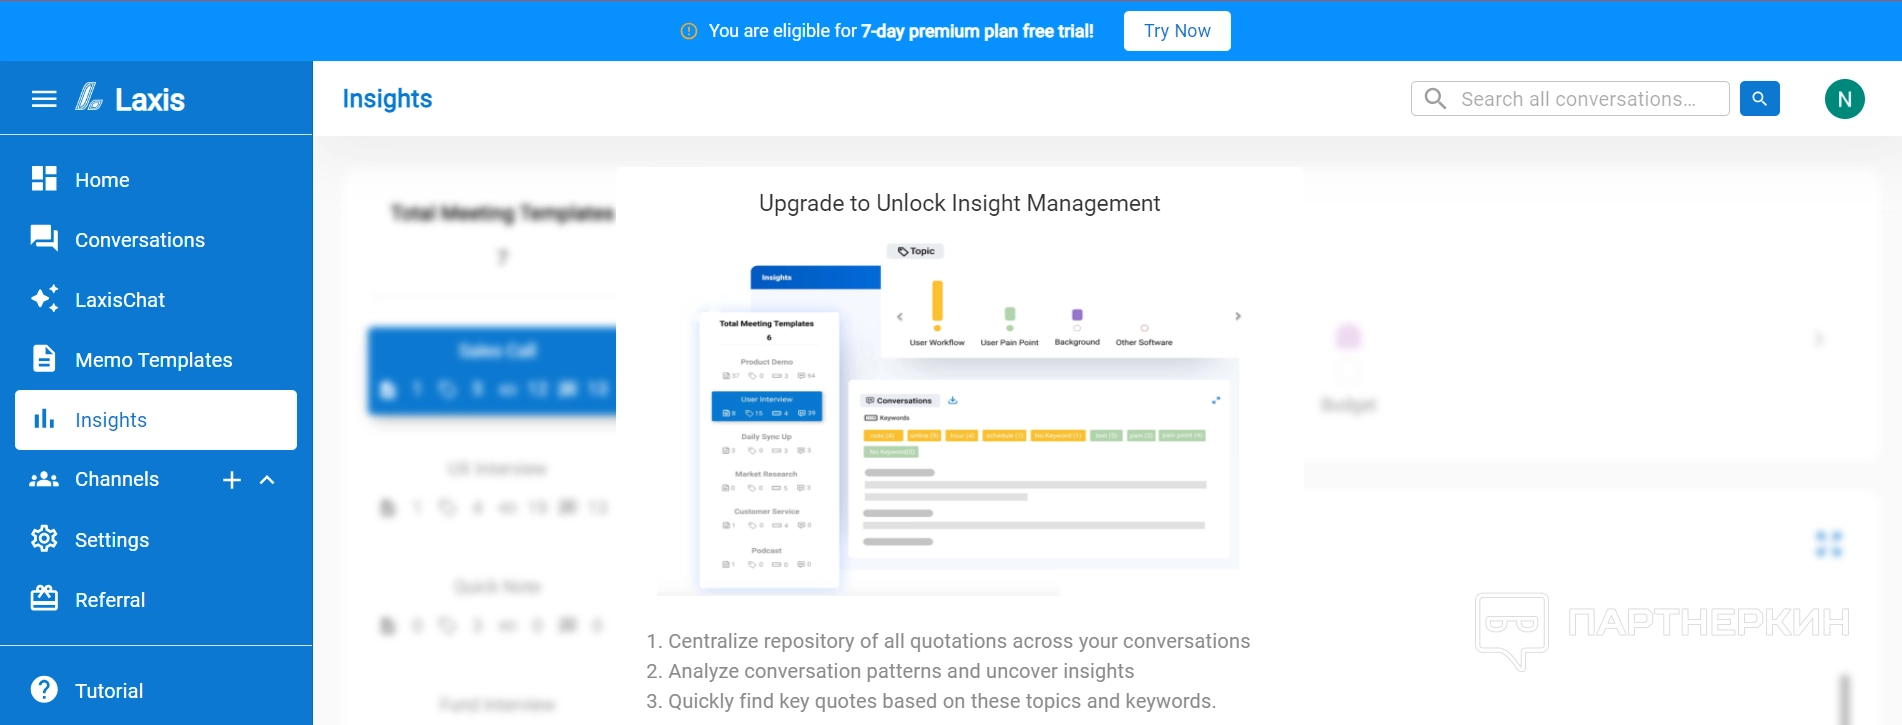This screenshot has height=725, width=1902.
Task: Click the Tutorial question mark icon
Action: point(44,690)
